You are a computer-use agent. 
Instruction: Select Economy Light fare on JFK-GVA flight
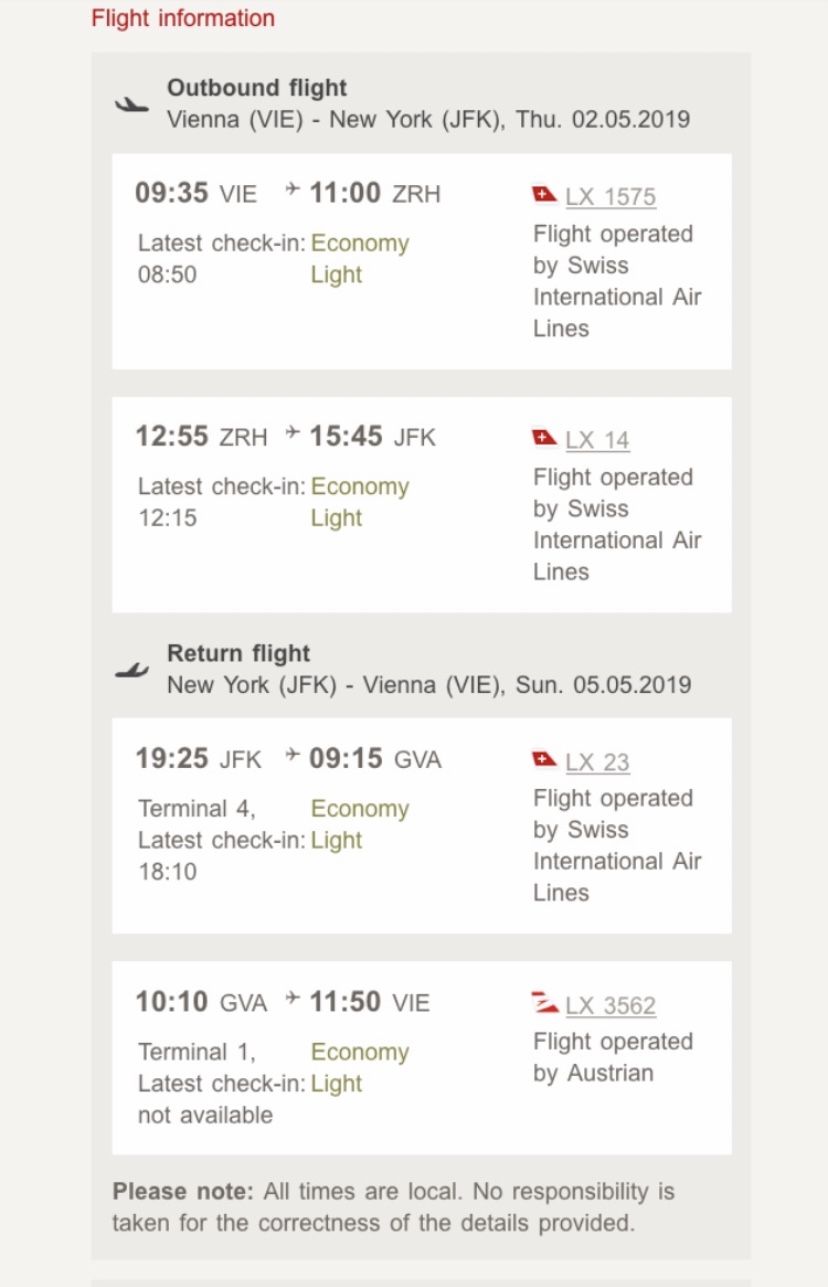(360, 824)
